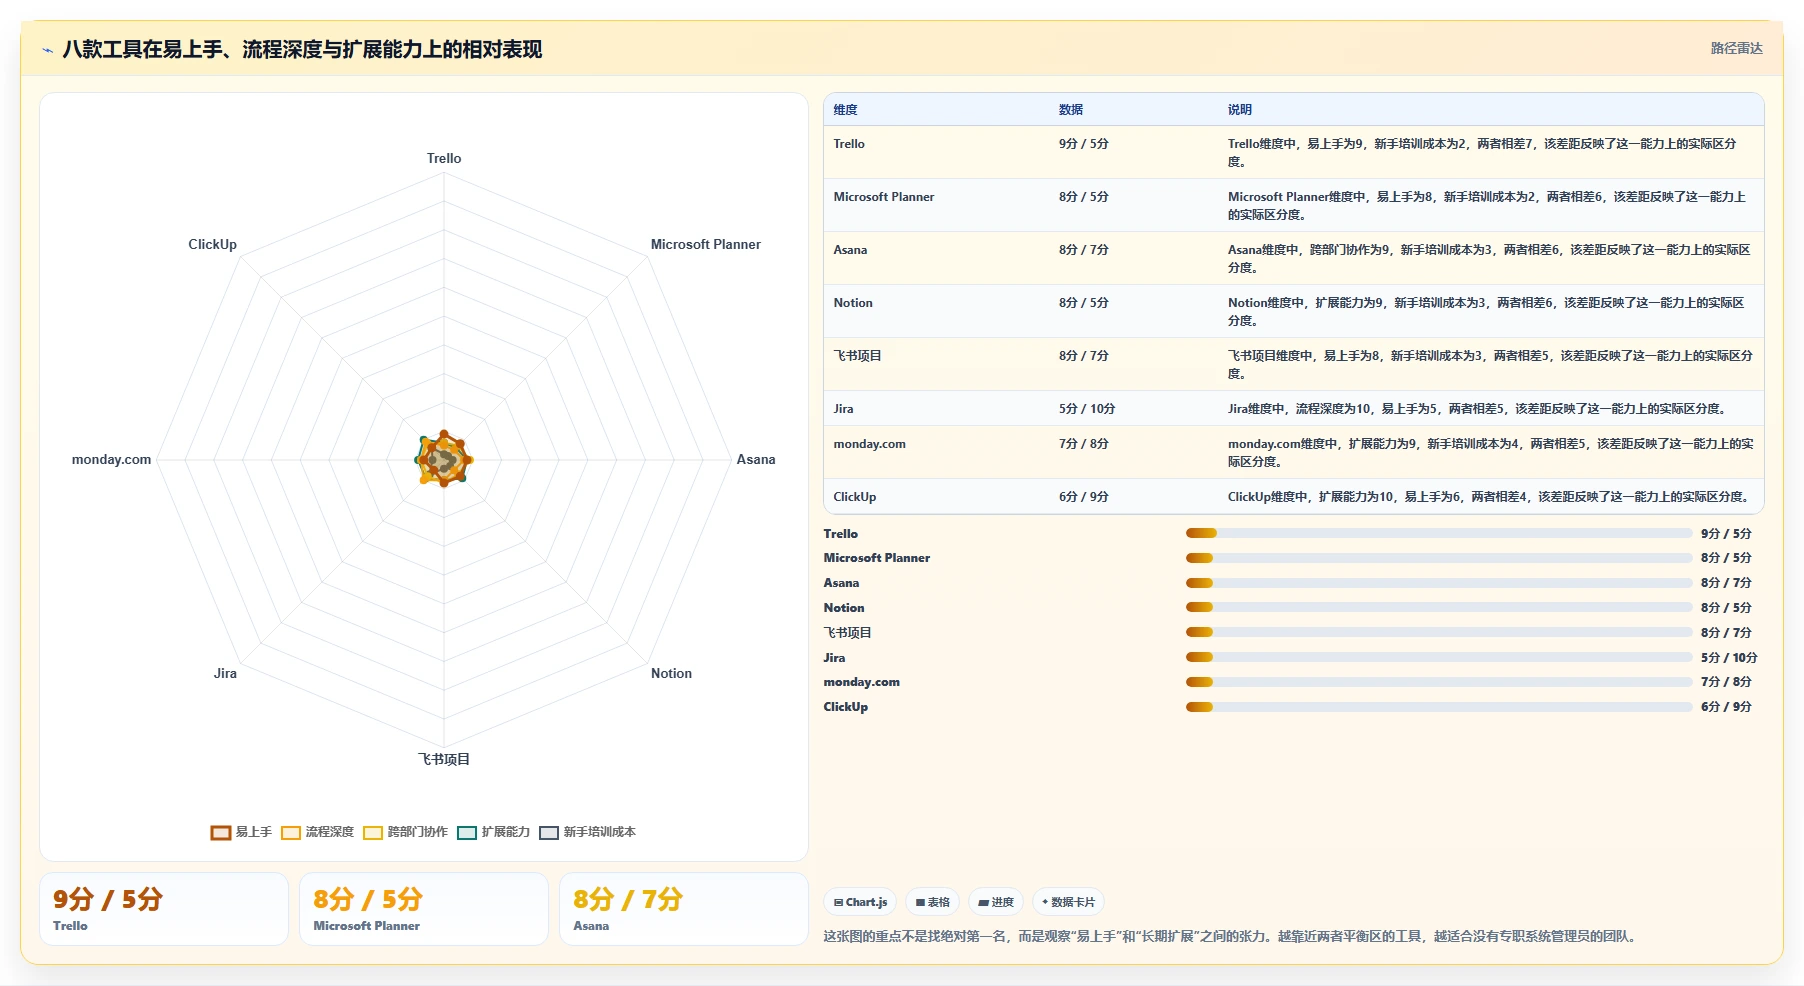Click the 飞书项目 radar axis label
Image resolution: width=1804 pixels, height=986 pixels.
tap(444, 759)
